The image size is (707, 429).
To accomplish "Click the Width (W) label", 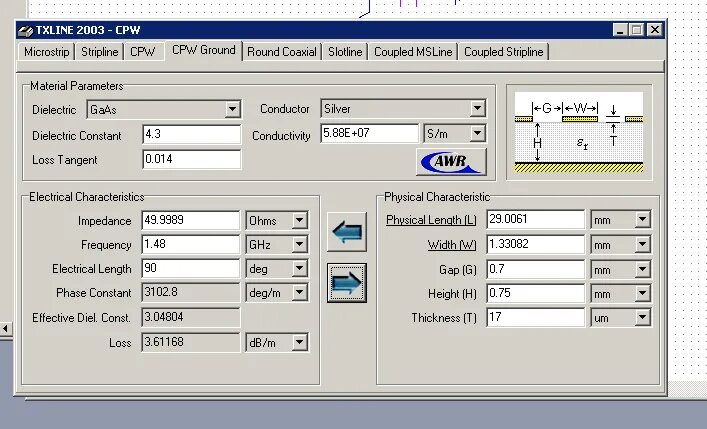I will pyautogui.click(x=452, y=245).
